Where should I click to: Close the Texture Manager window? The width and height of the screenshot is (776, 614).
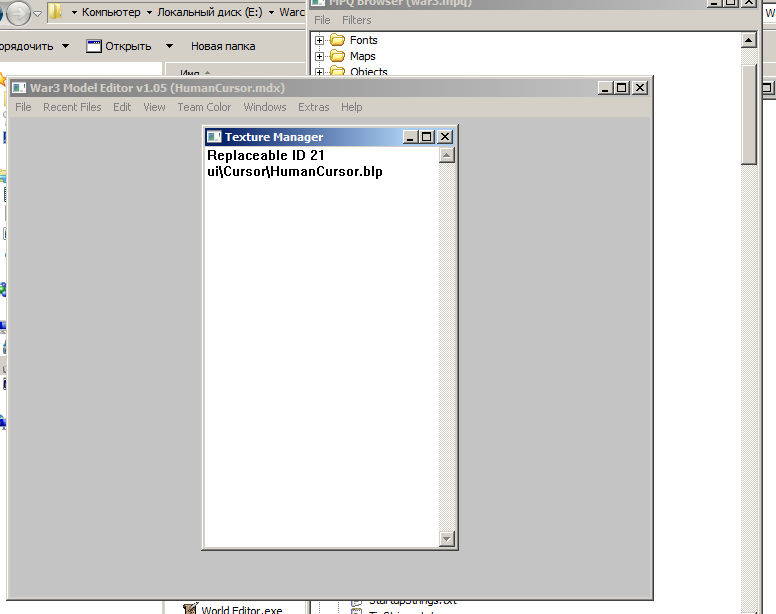point(445,137)
